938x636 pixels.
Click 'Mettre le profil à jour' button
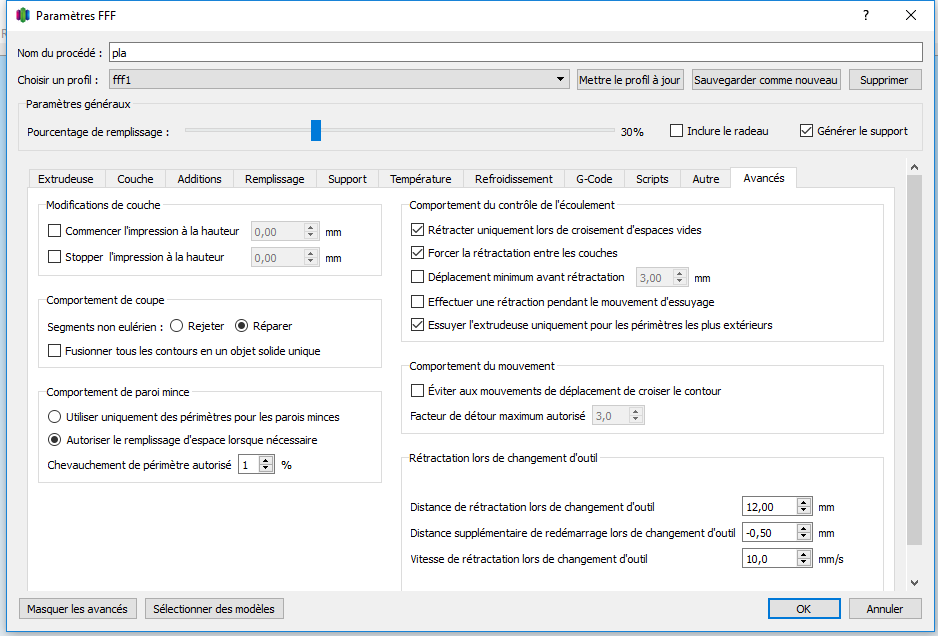click(630, 80)
